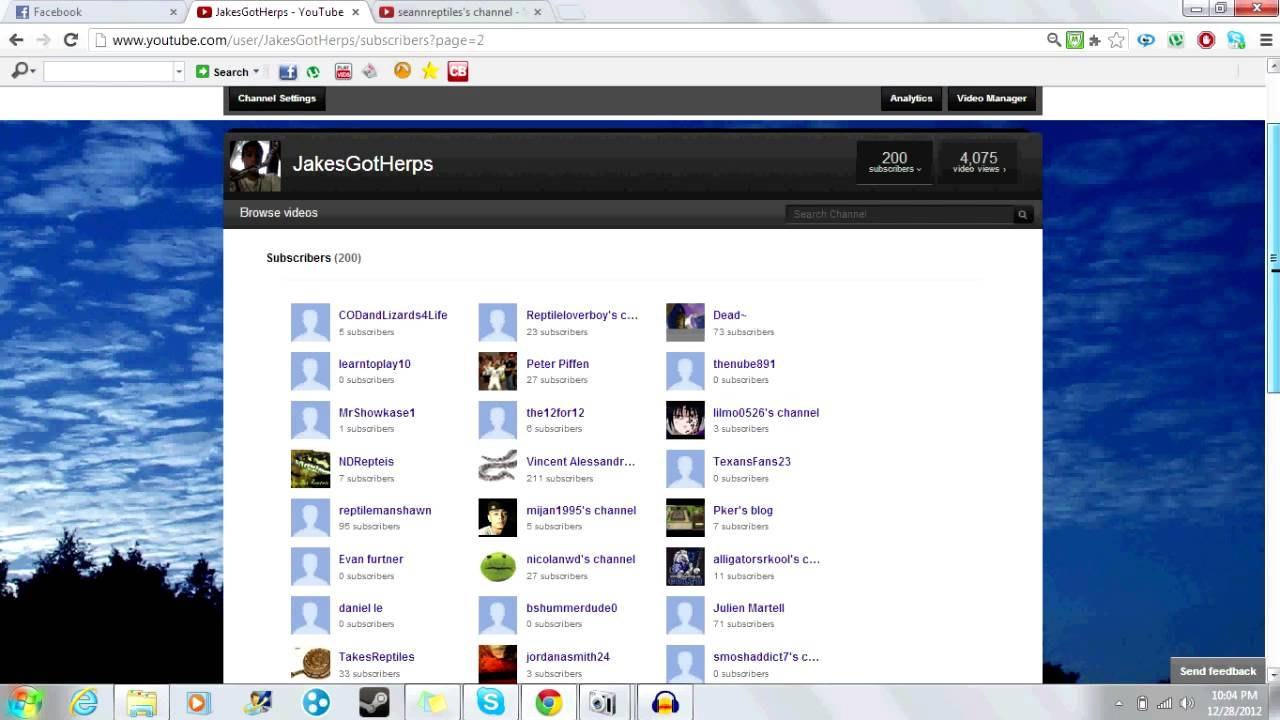Viewport: 1280px width, 720px height.
Task: Click the browser Forward arrow
Action: tap(43, 40)
